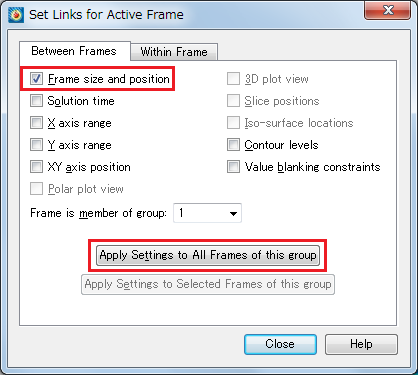Close the dialog with the X button

pos(387,11)
